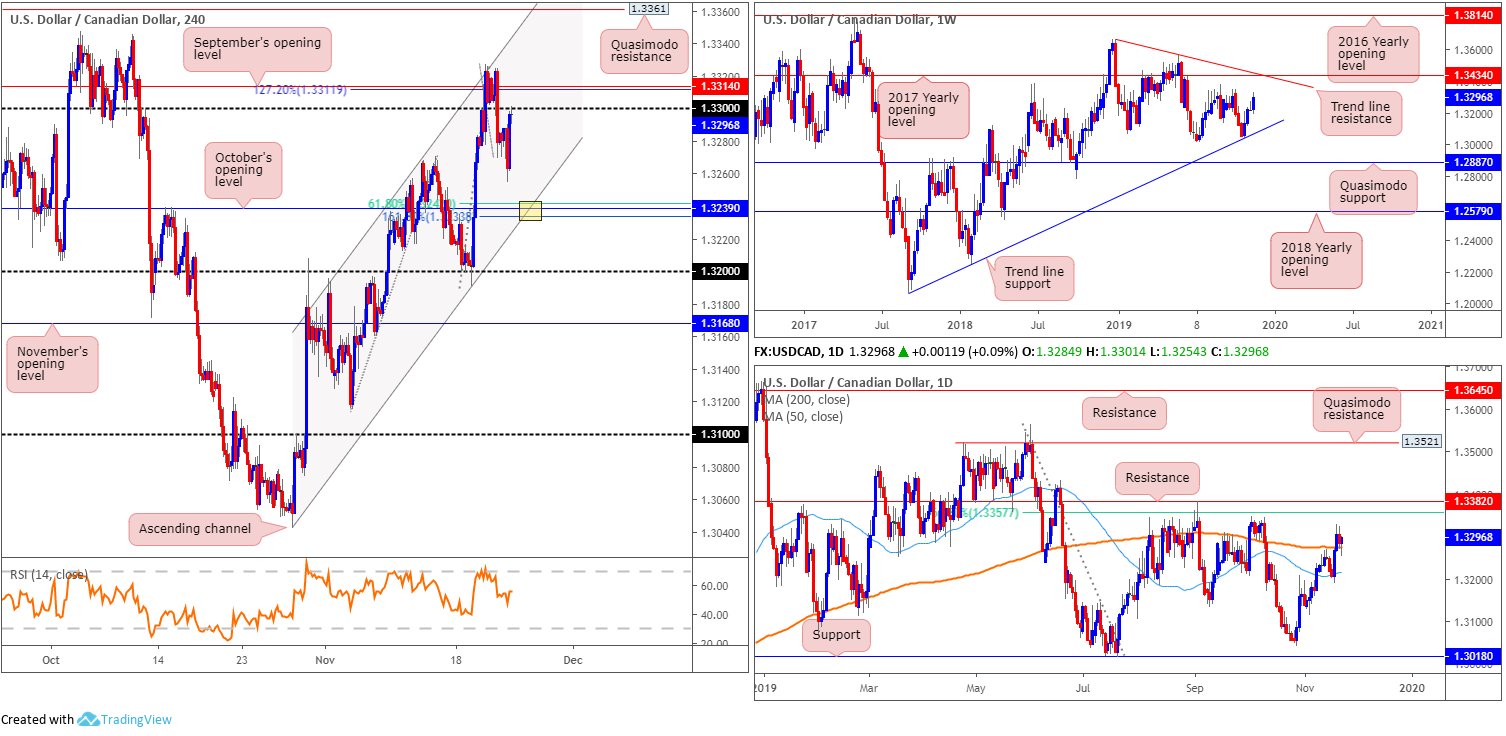Image resolution: width=1506 pixels, height=736 pixels.
Task: Click the 127.20%(1.33119) Fibonacci label
Action: 301,88
